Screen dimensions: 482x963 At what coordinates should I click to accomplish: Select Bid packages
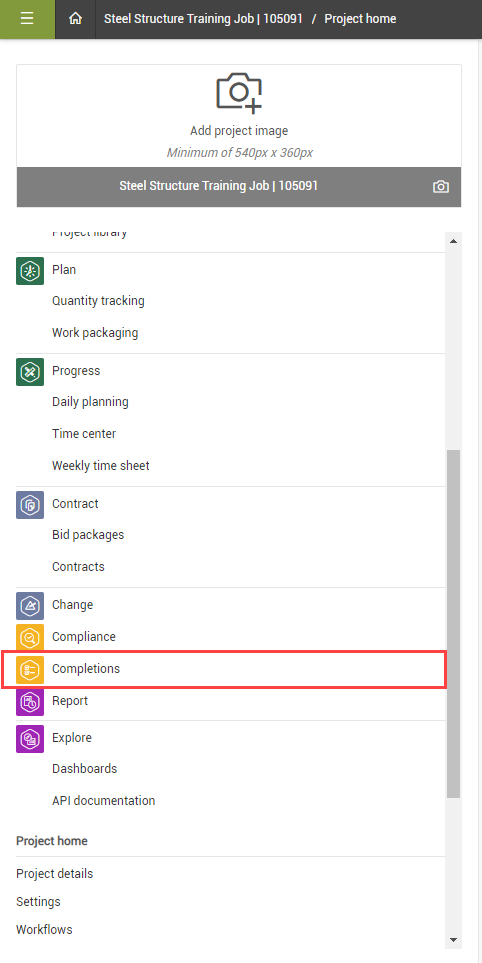point(88,535)
